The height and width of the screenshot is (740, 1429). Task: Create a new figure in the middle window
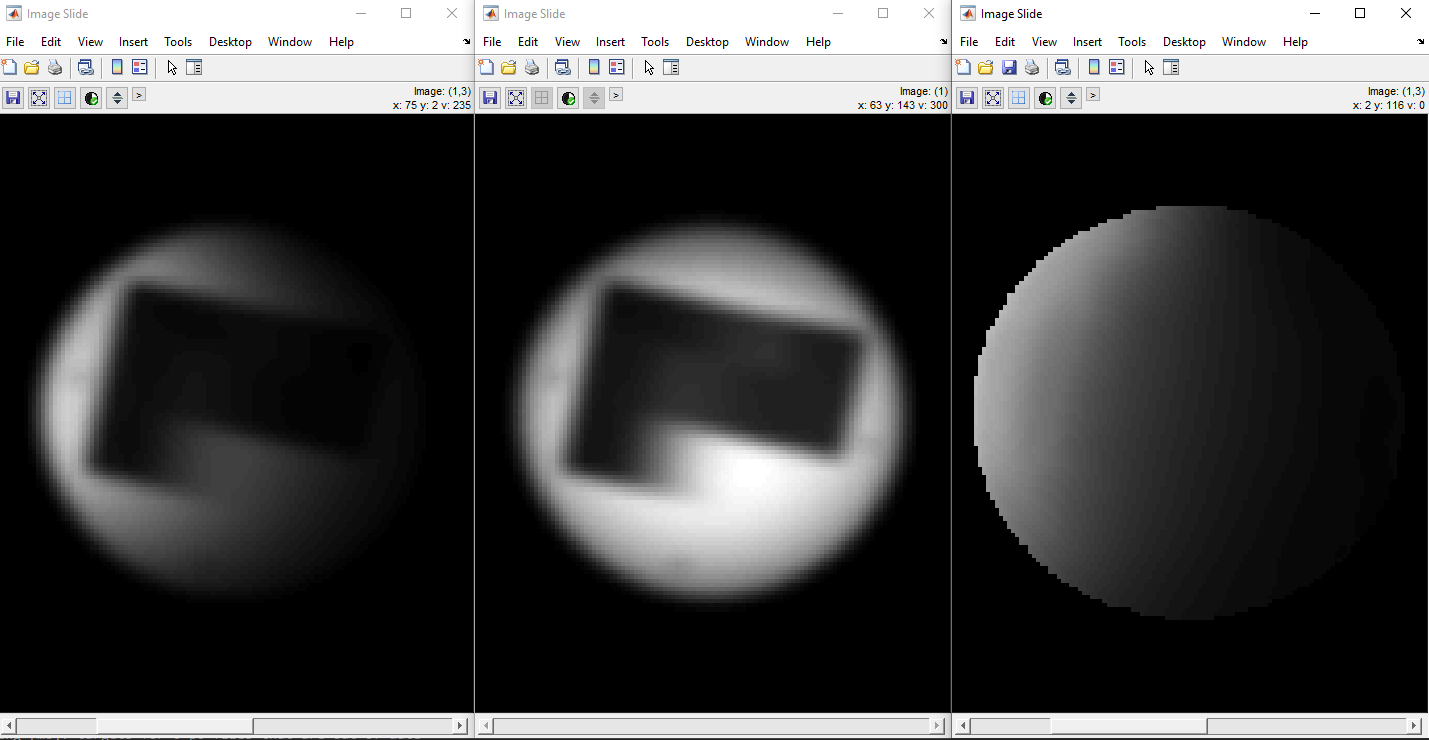coord(486,67)
